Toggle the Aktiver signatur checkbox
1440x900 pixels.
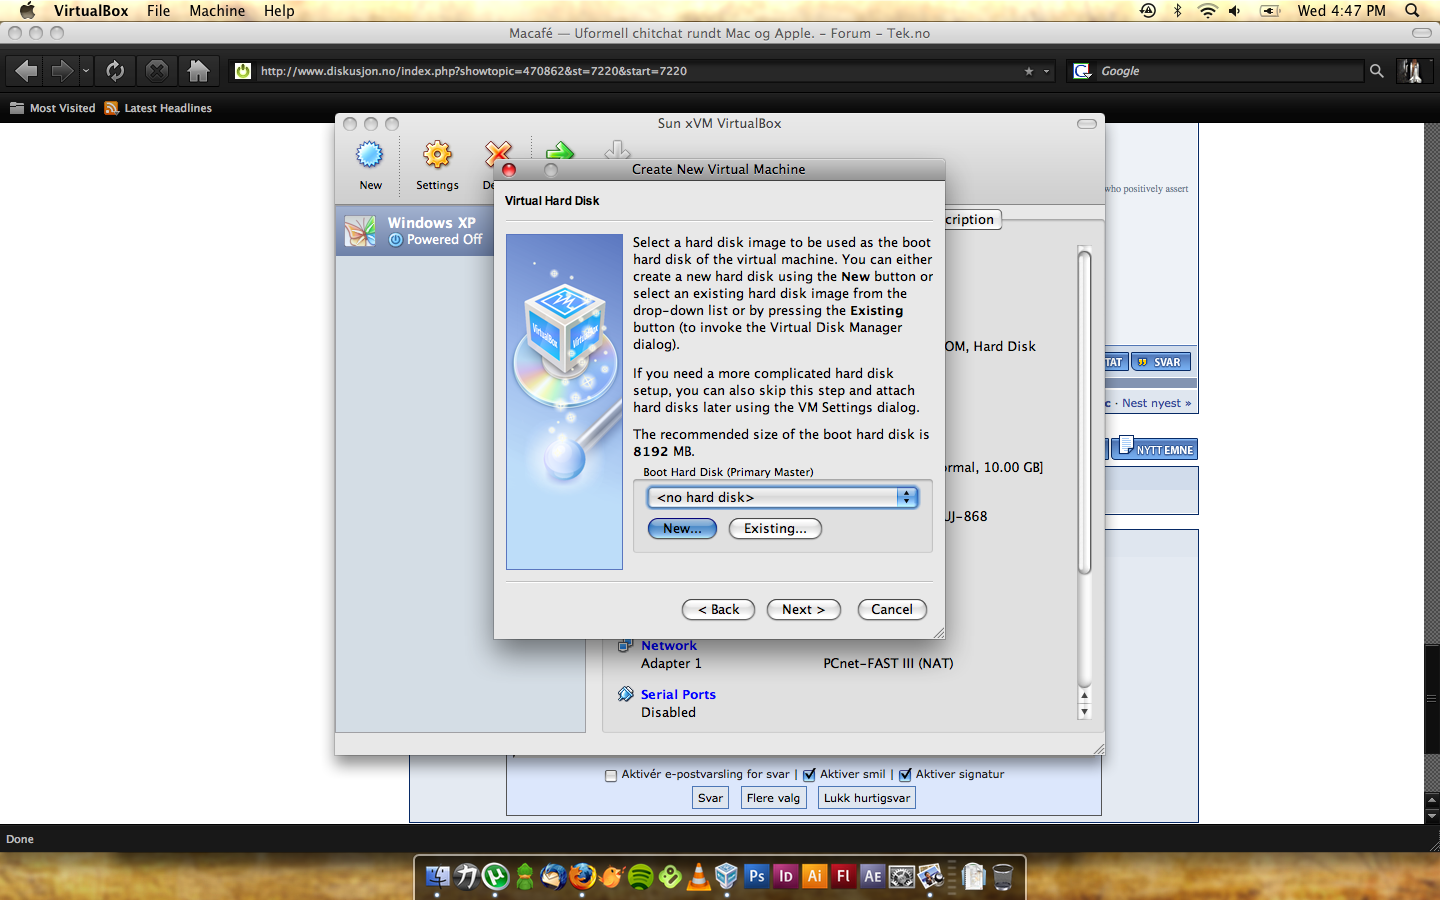905,775
